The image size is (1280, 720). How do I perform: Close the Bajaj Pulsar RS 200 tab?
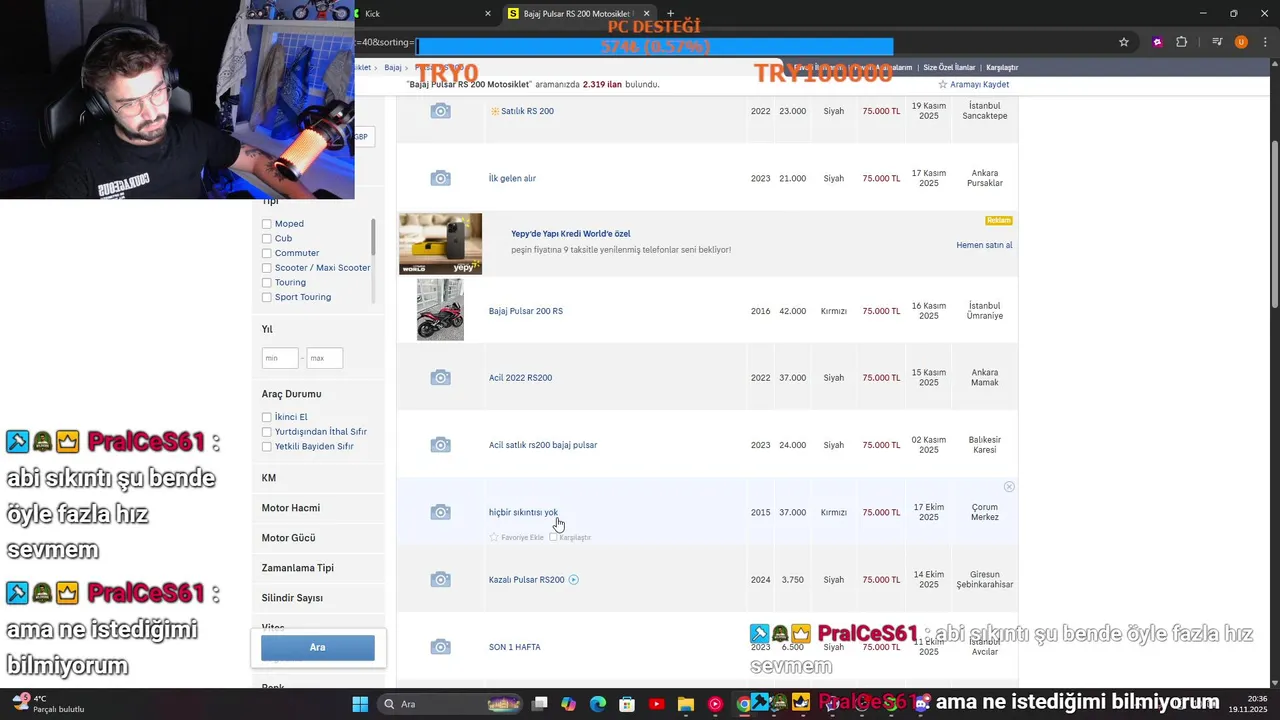pyautogui.click(x=644, y=13)
